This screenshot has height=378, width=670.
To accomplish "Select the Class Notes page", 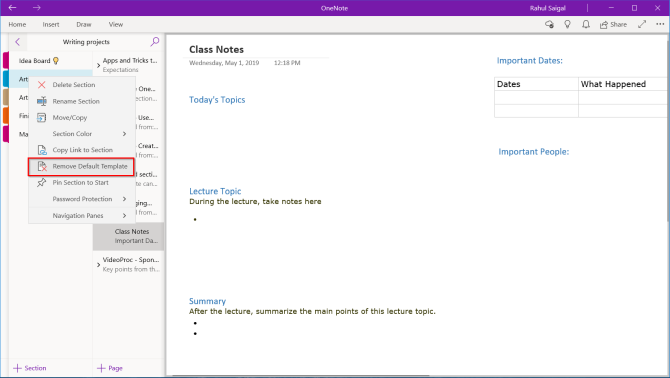I will 129,236.
